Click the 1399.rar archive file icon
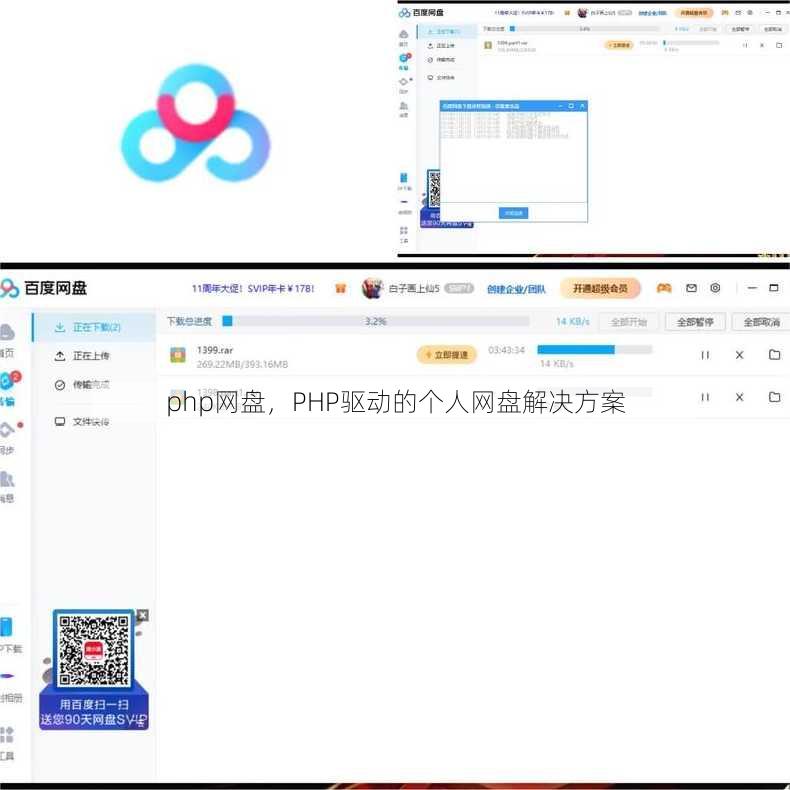The image size is (790, 790). pyautogui.click(x=177, y=355)
